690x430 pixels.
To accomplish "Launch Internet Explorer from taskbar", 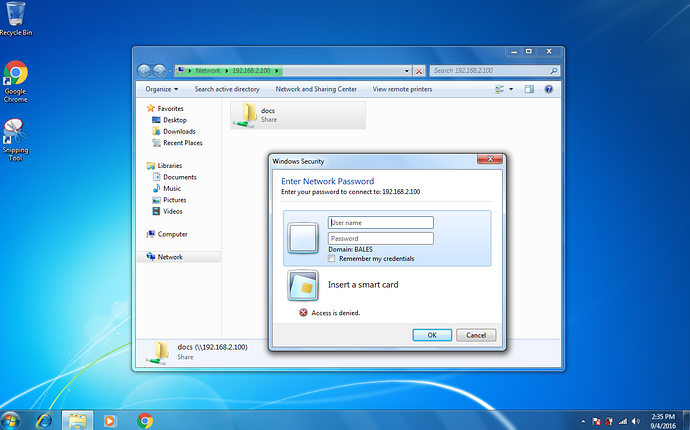I will pyautogui.click(x=44, y=421).
